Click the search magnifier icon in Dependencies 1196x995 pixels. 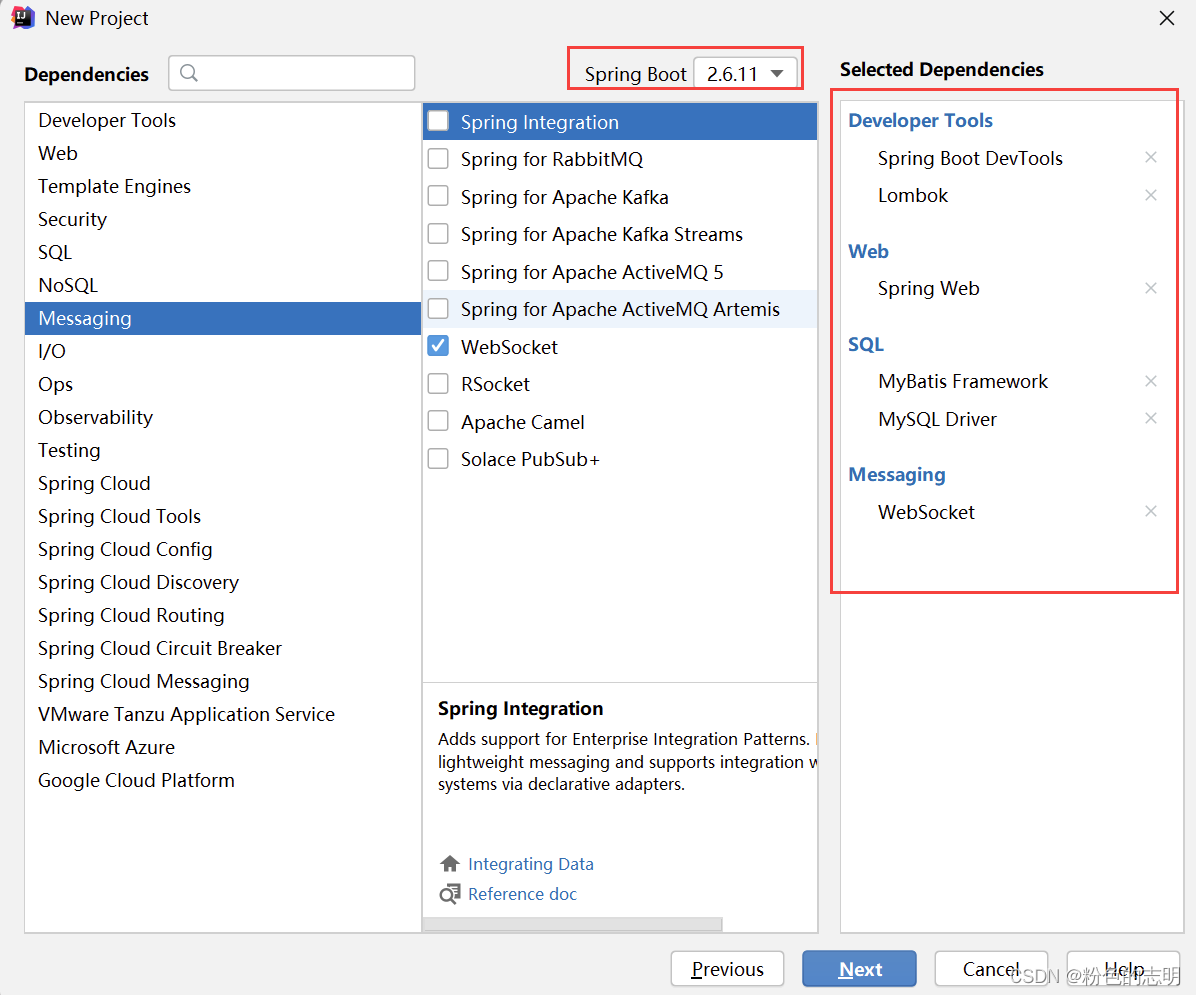click(188, 73)
